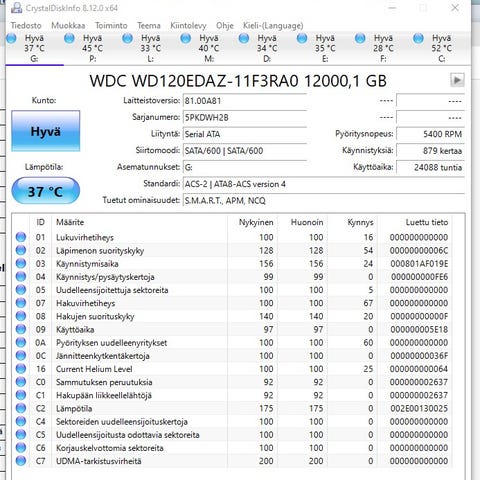This screenshot has width=480, height=480.
Task: Click the Siirtomoodi field SATA/600
Action: coord(245,151)
